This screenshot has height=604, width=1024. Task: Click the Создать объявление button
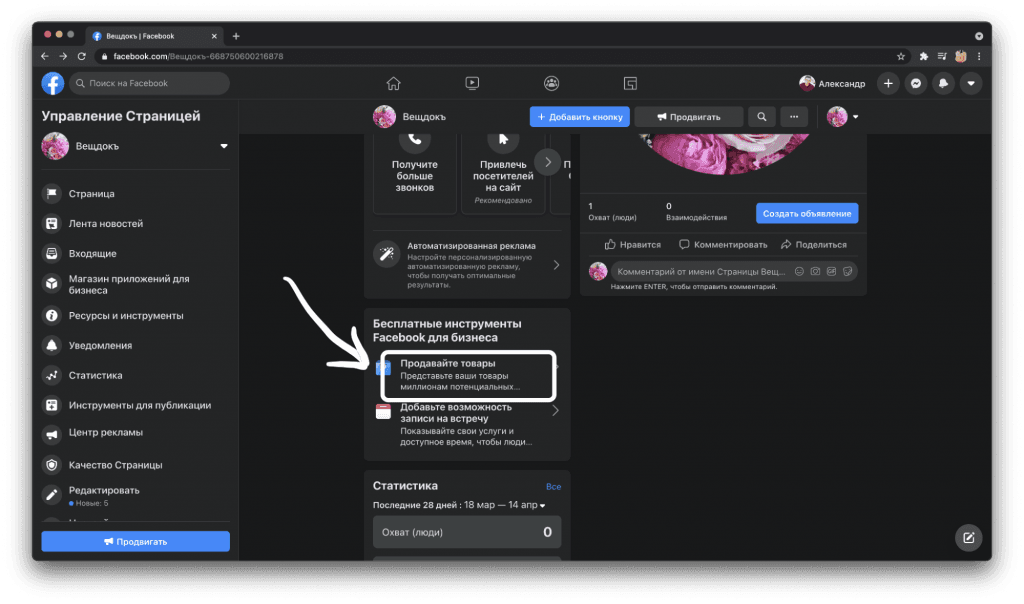click(x=807, y=214)
